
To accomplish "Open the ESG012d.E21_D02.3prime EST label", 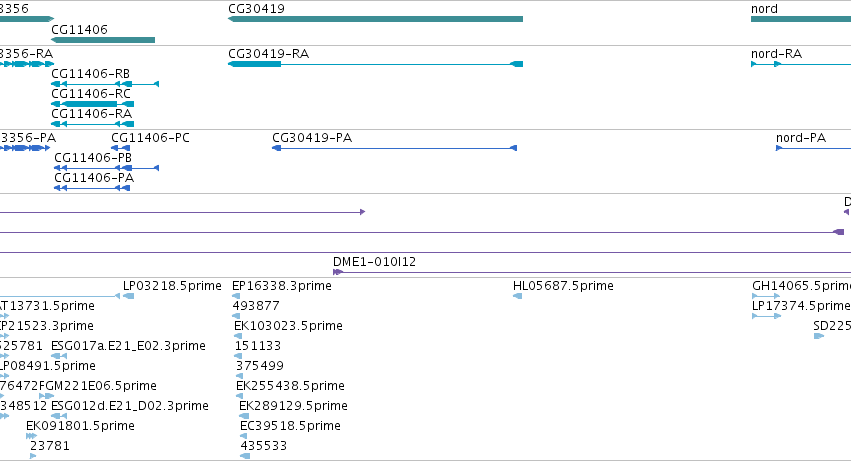I will (130, 406).
